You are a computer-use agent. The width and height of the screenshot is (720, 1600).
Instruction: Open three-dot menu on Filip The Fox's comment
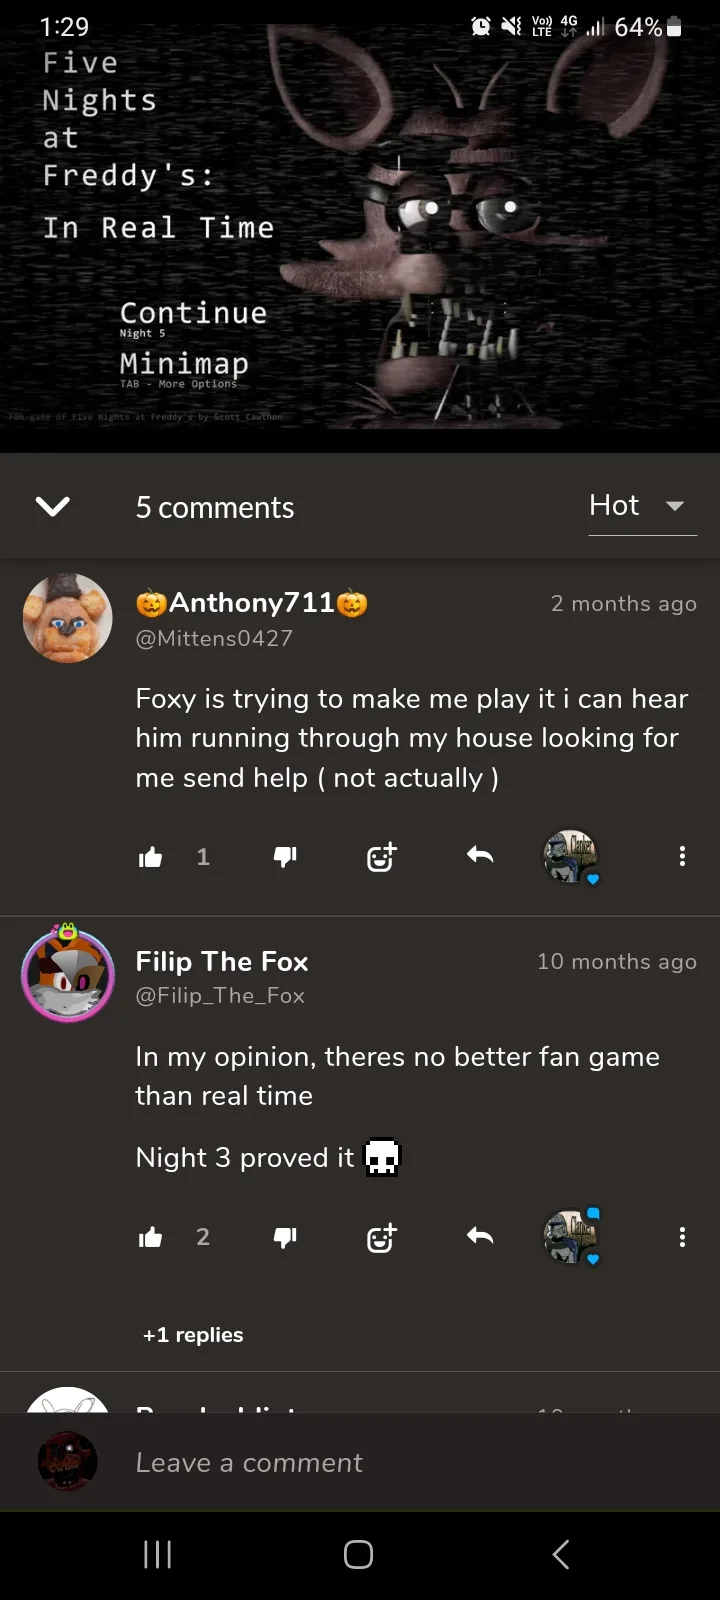click(x=682, y=1238)
